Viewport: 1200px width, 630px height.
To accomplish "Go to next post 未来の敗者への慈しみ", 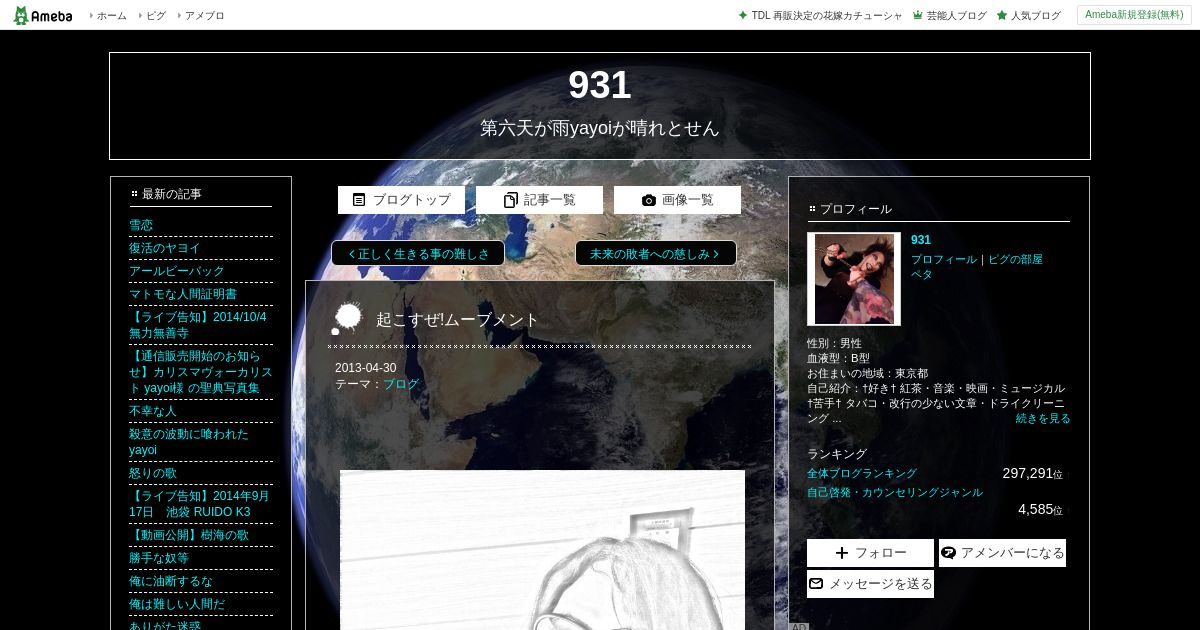I will [656, 253].
